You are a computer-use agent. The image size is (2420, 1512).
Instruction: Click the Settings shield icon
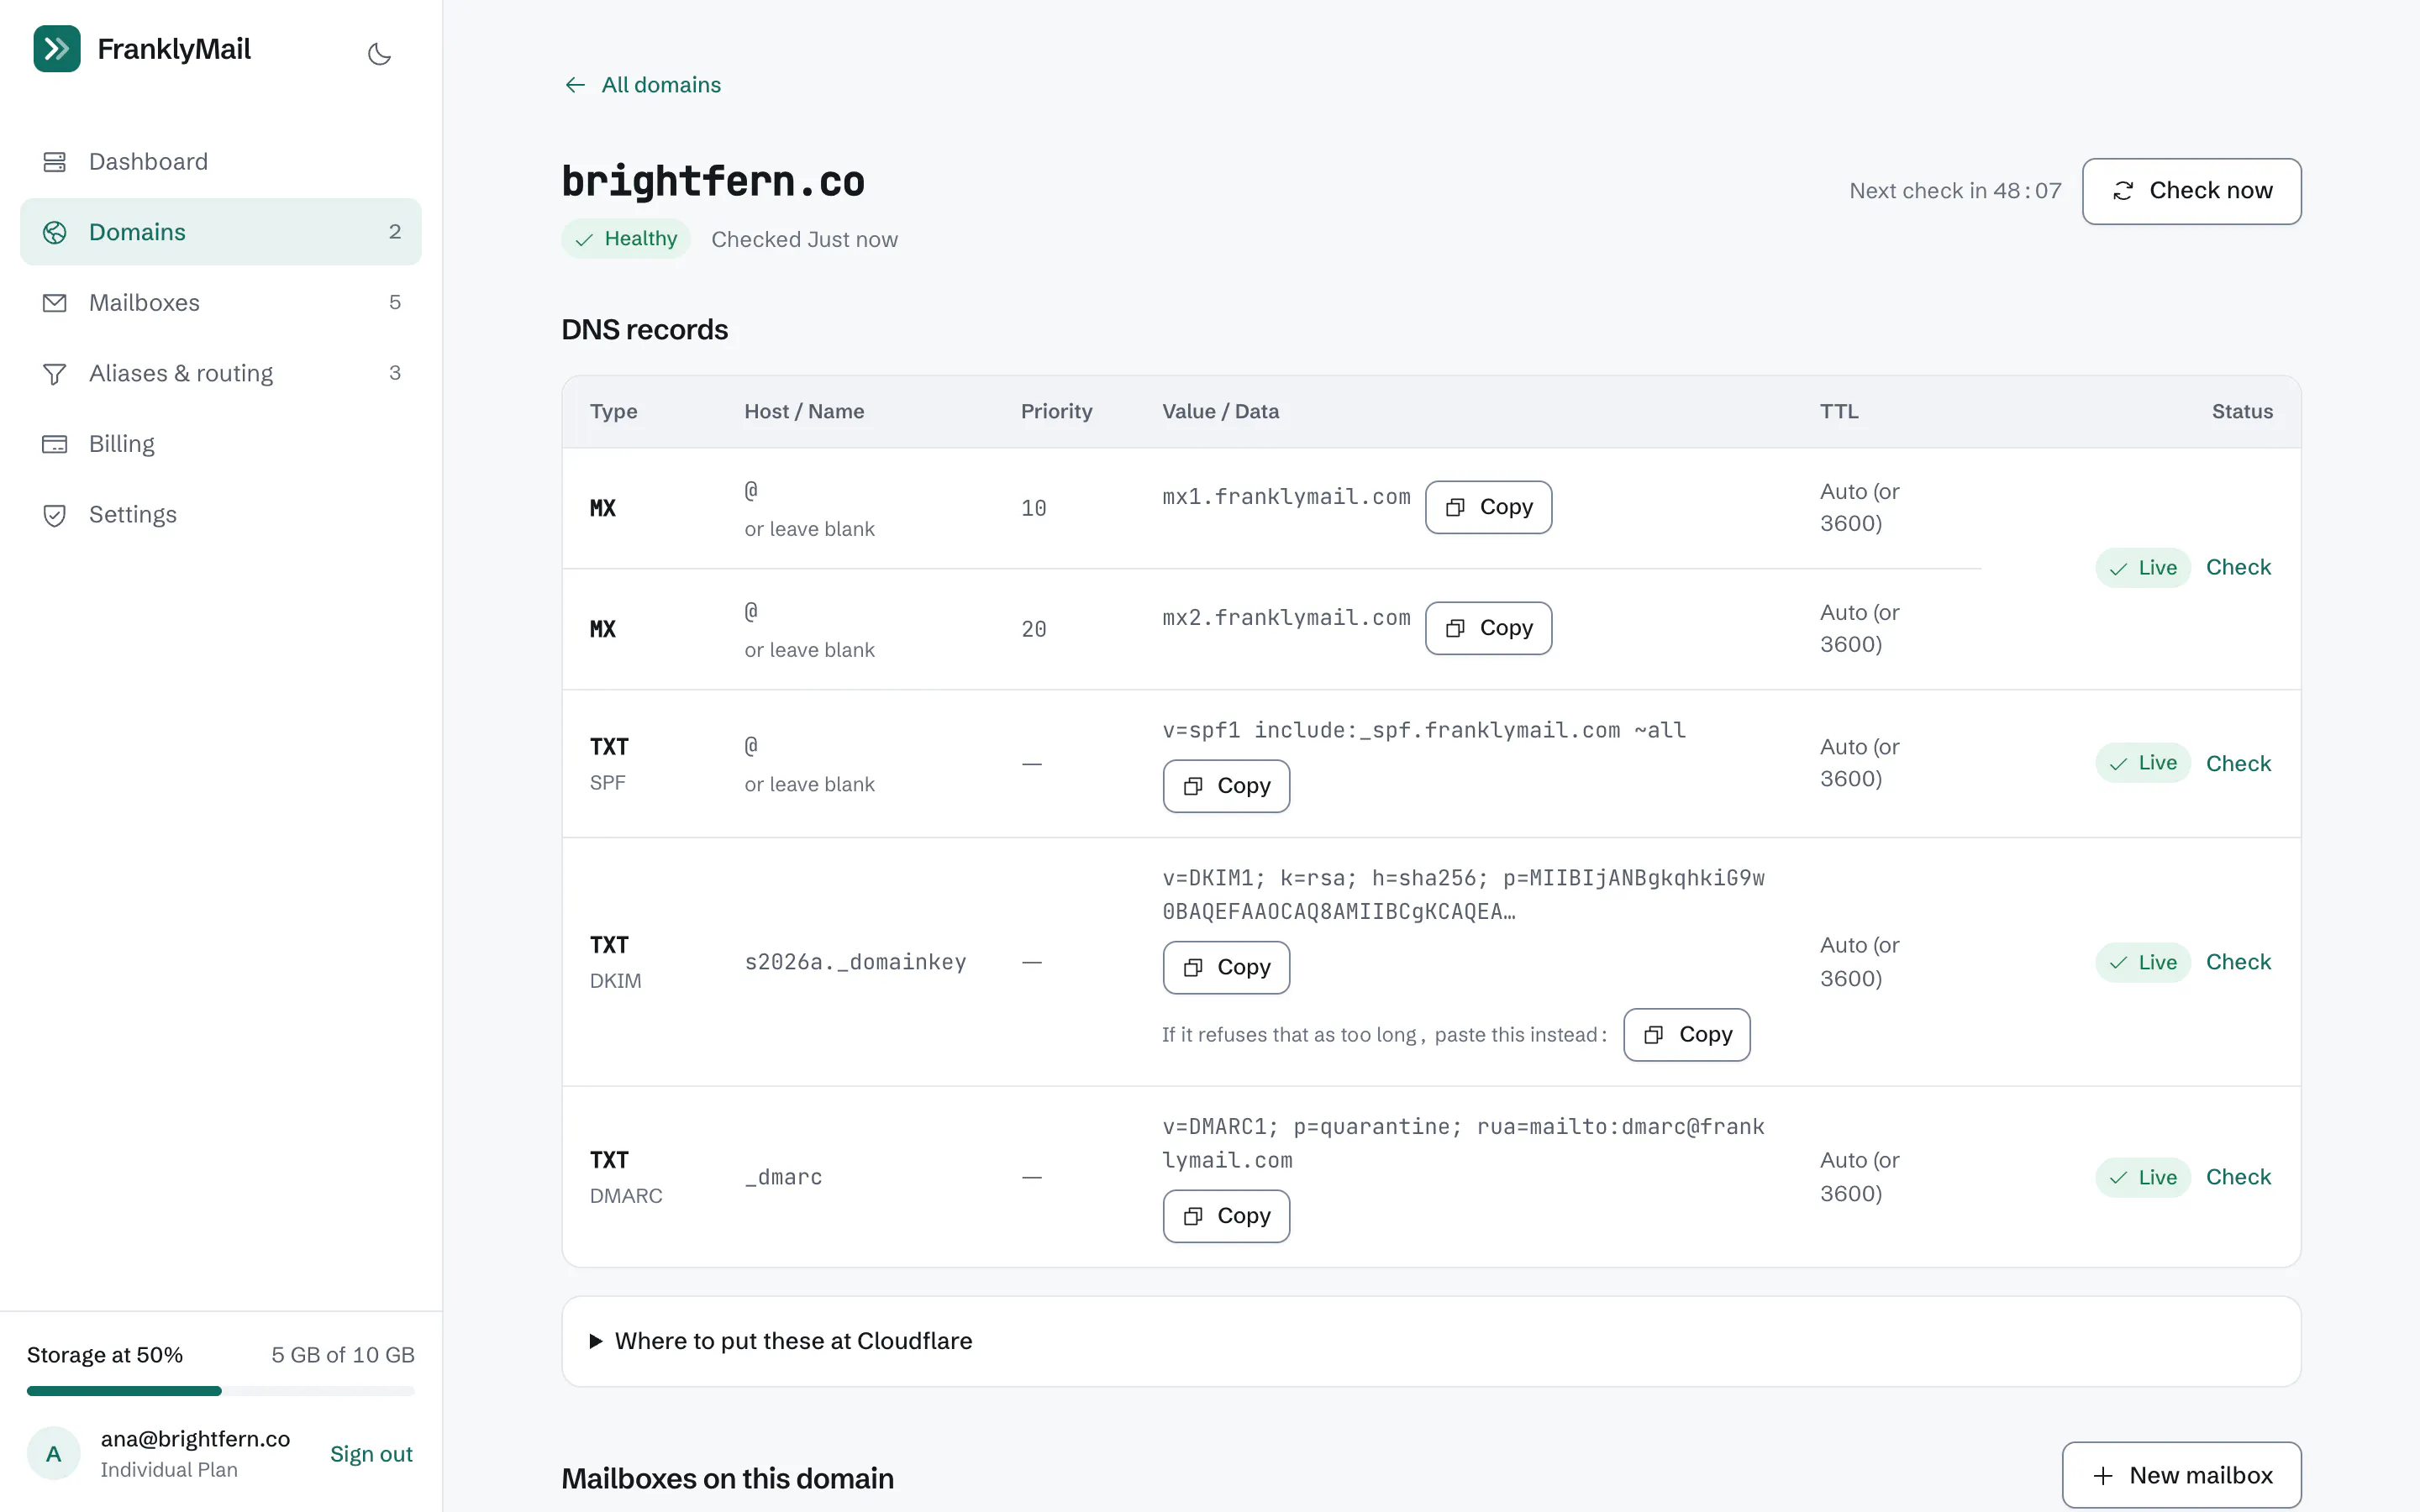point(55,515)
